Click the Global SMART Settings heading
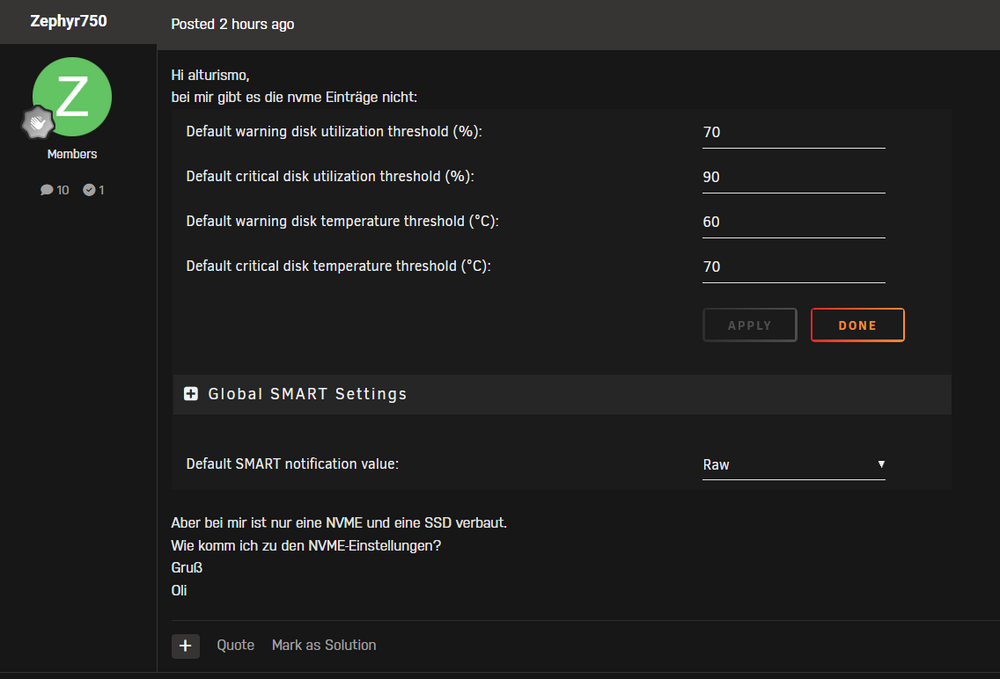The height and width of the screenshot is (679, 1000). 307,394
